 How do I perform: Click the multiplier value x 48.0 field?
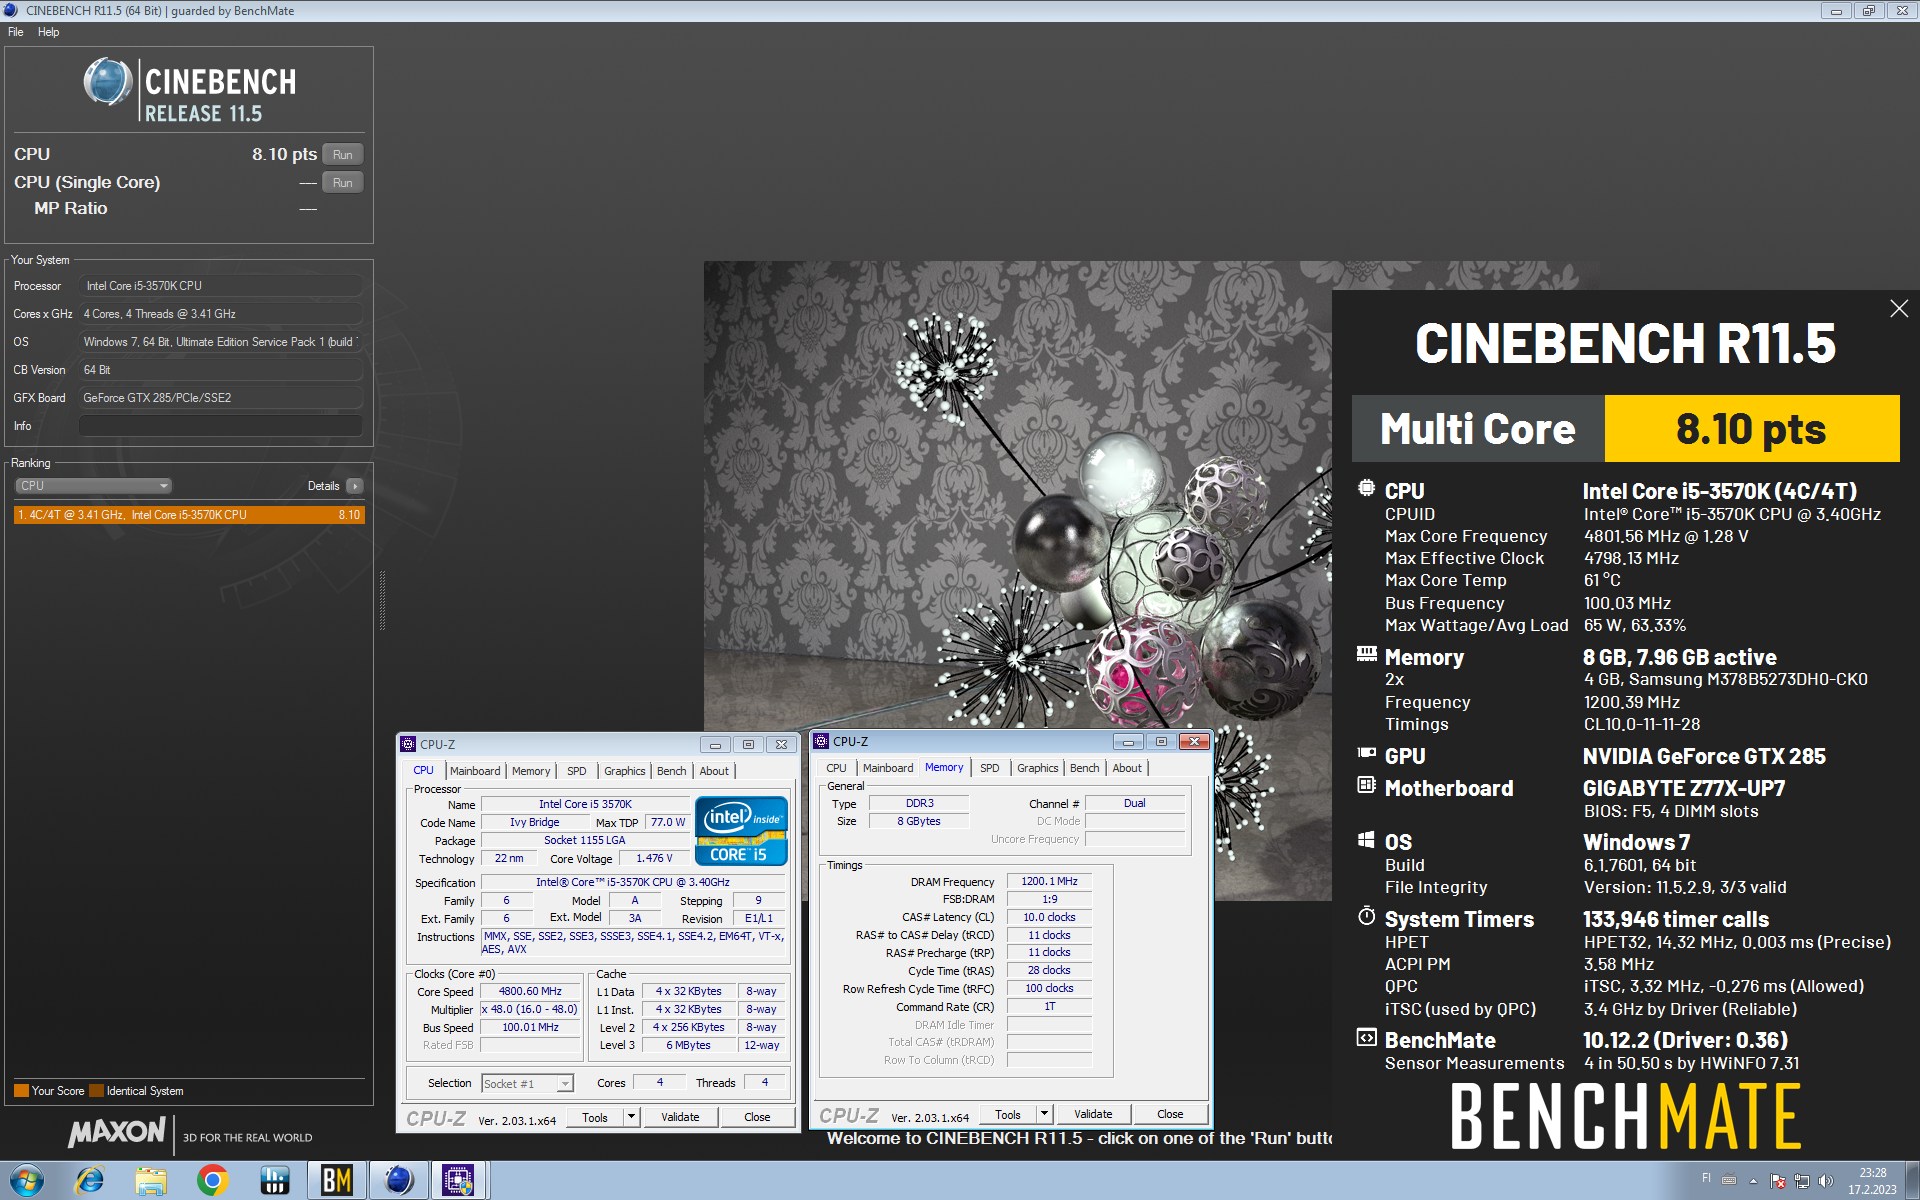click(x=530, y=1009)
